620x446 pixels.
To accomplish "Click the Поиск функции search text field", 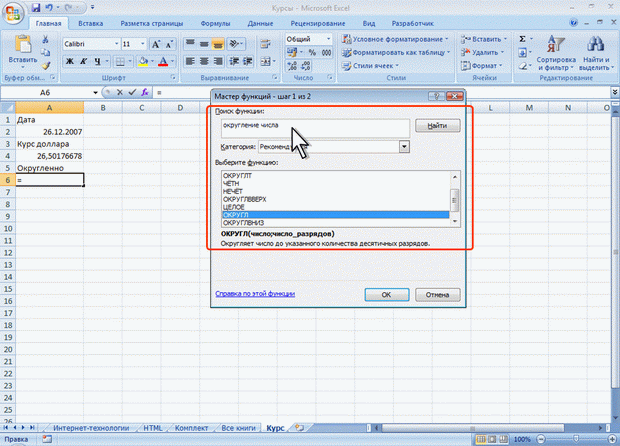I will tap(314, 127).
